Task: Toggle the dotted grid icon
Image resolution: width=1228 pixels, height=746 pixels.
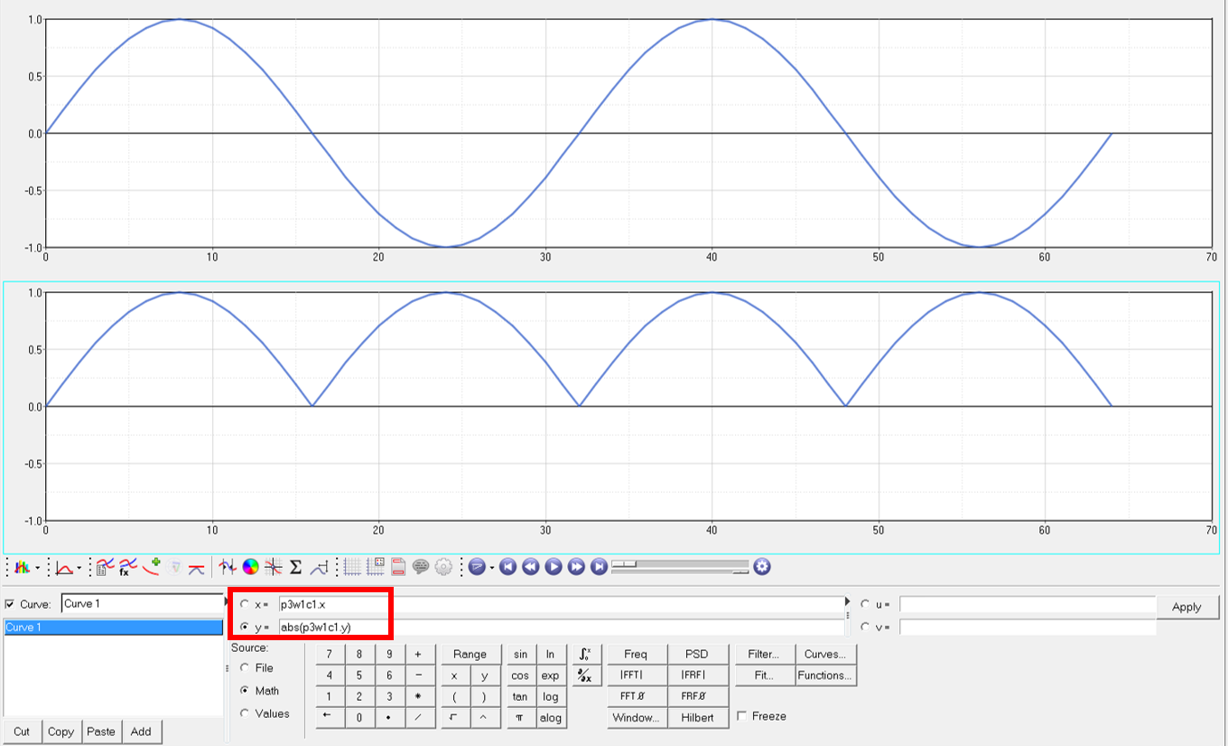Action: point(352,567)
